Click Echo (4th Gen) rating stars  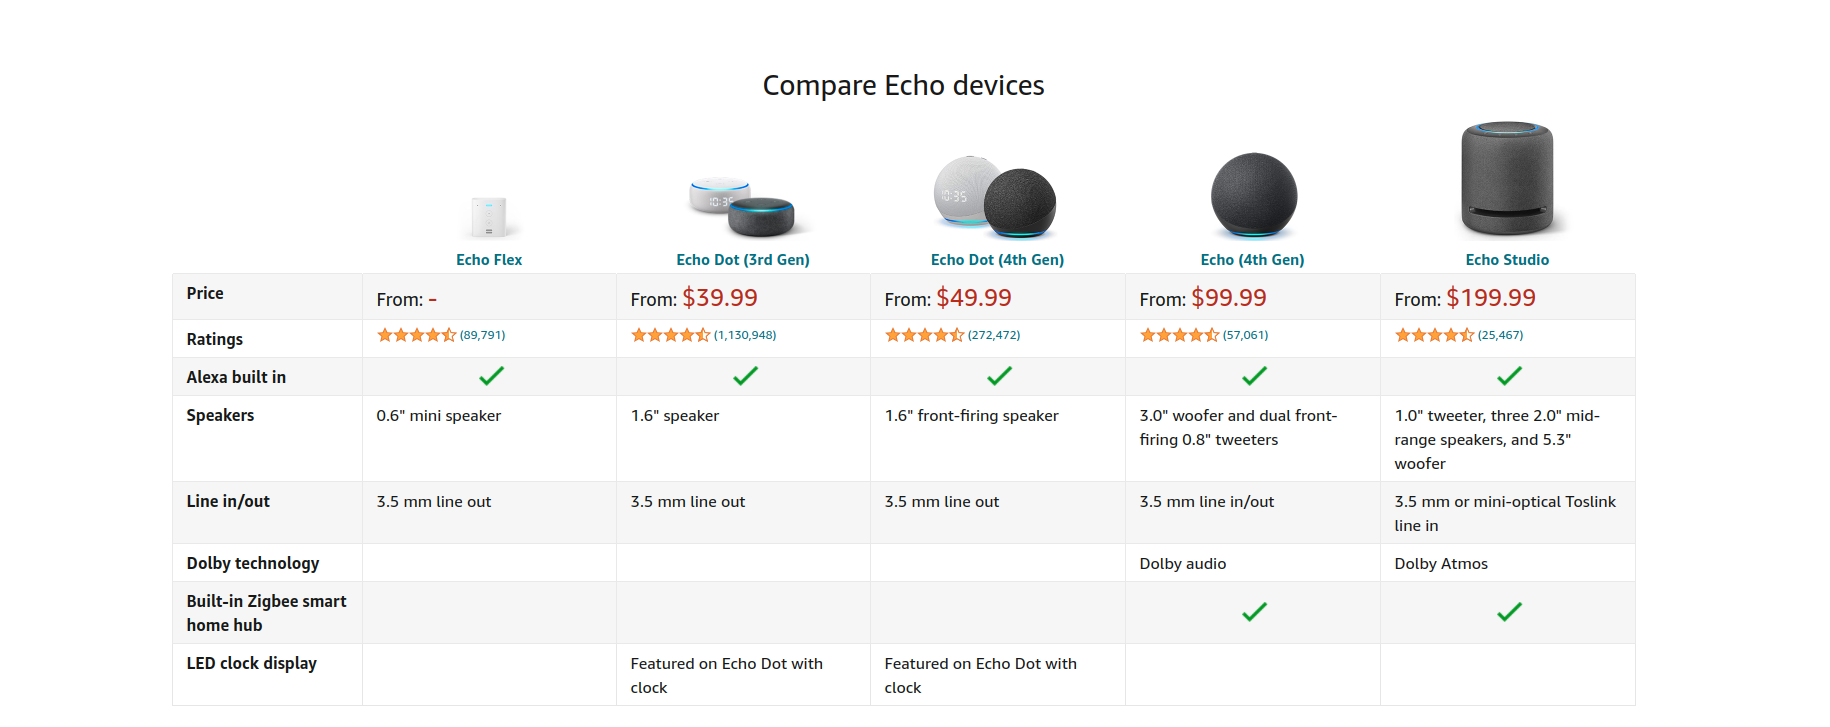point(1179,335)
